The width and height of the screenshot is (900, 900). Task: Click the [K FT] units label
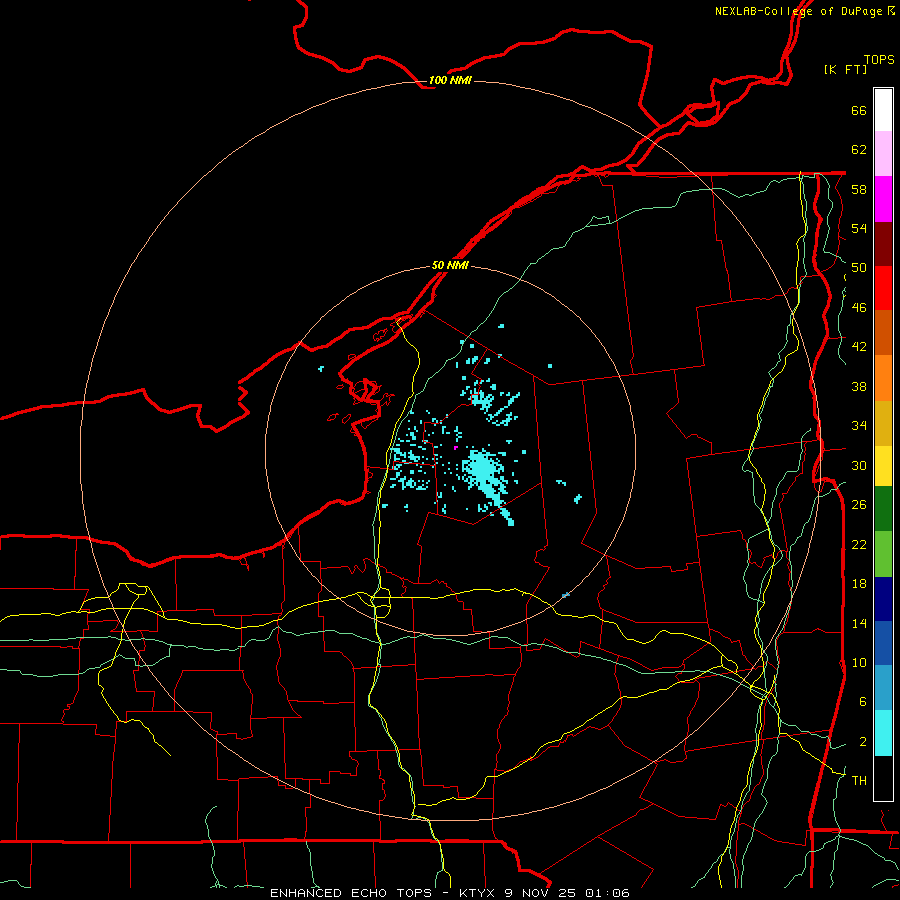tap(845, 69)
